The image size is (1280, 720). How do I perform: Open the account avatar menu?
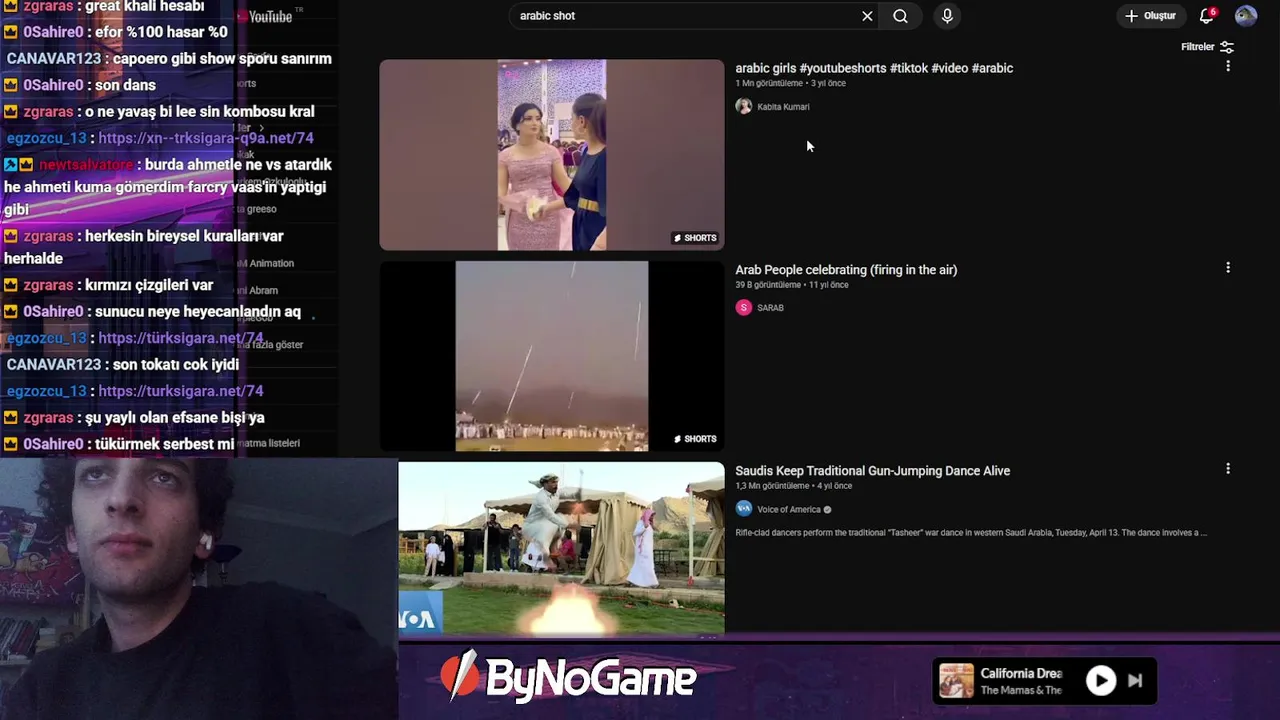1246,16
